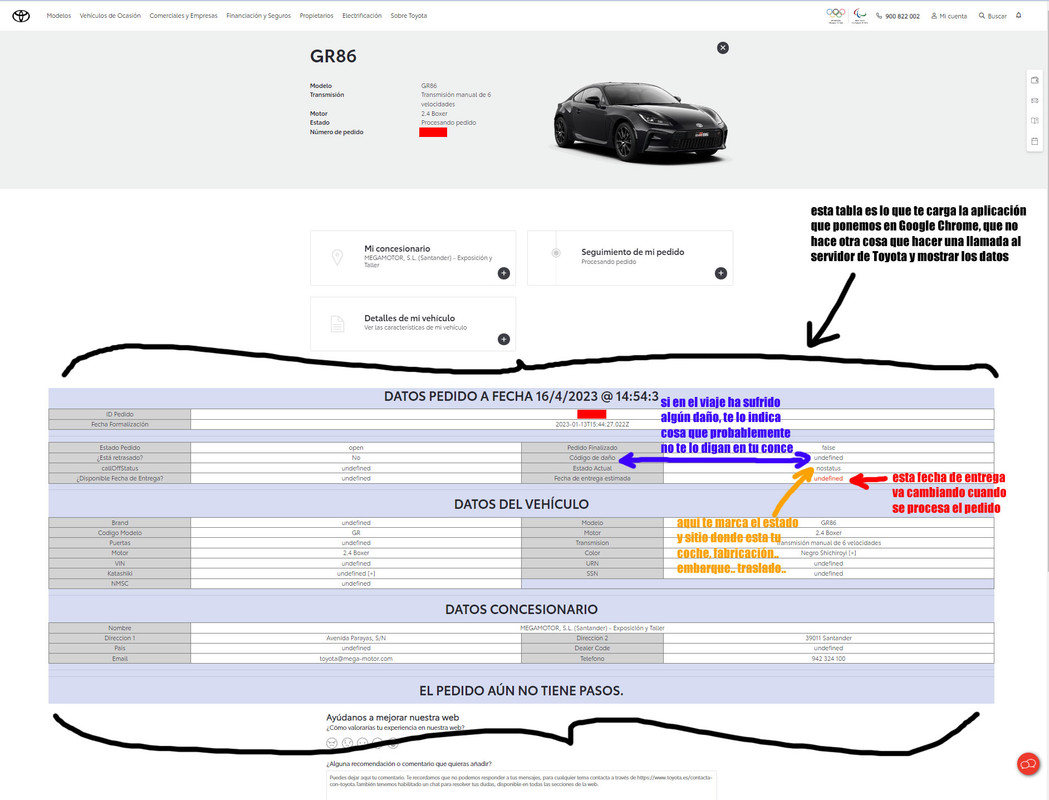This screenshot has height=800, width=1049.
Task: Click Detalles de mi vehículo title
Action: 409,318
